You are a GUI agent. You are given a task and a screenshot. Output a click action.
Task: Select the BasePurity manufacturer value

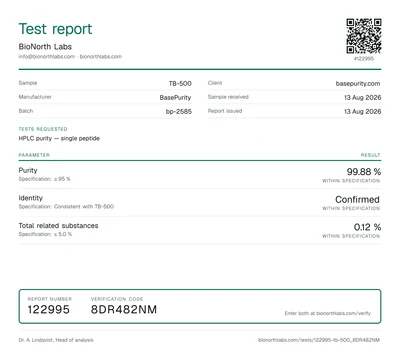pyautogui.click(x=175, y=97)
